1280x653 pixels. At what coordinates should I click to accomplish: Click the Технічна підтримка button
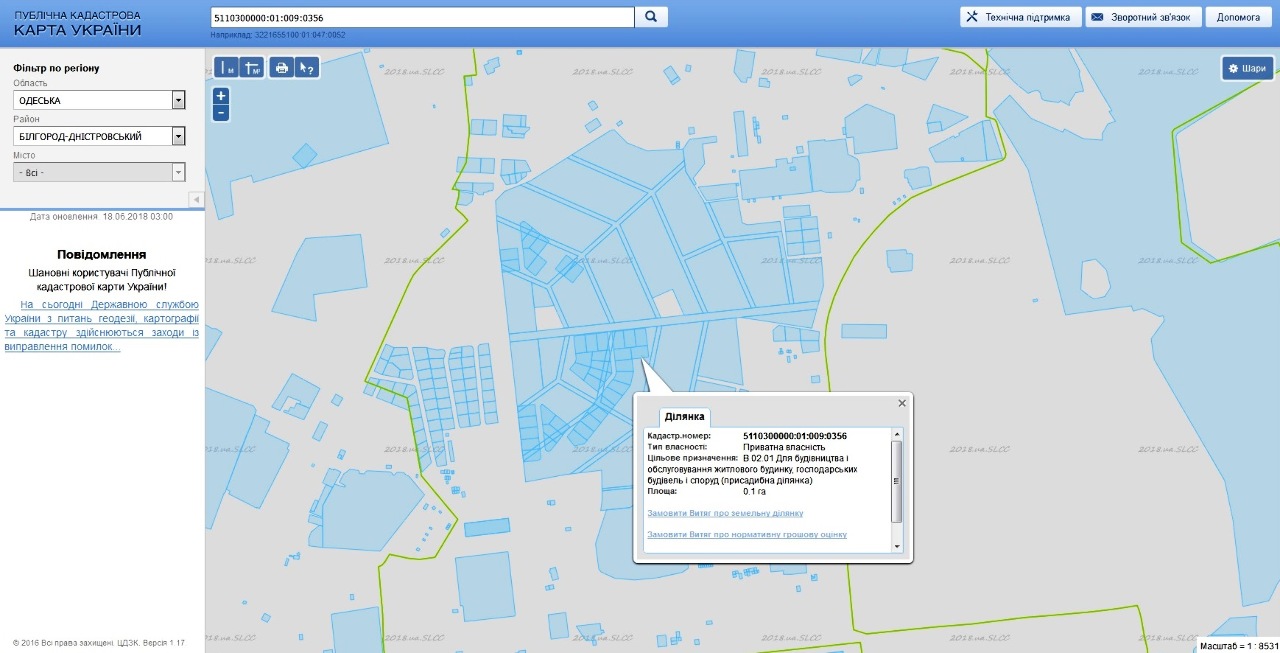pyautogui.click(x=1019, y=17)
